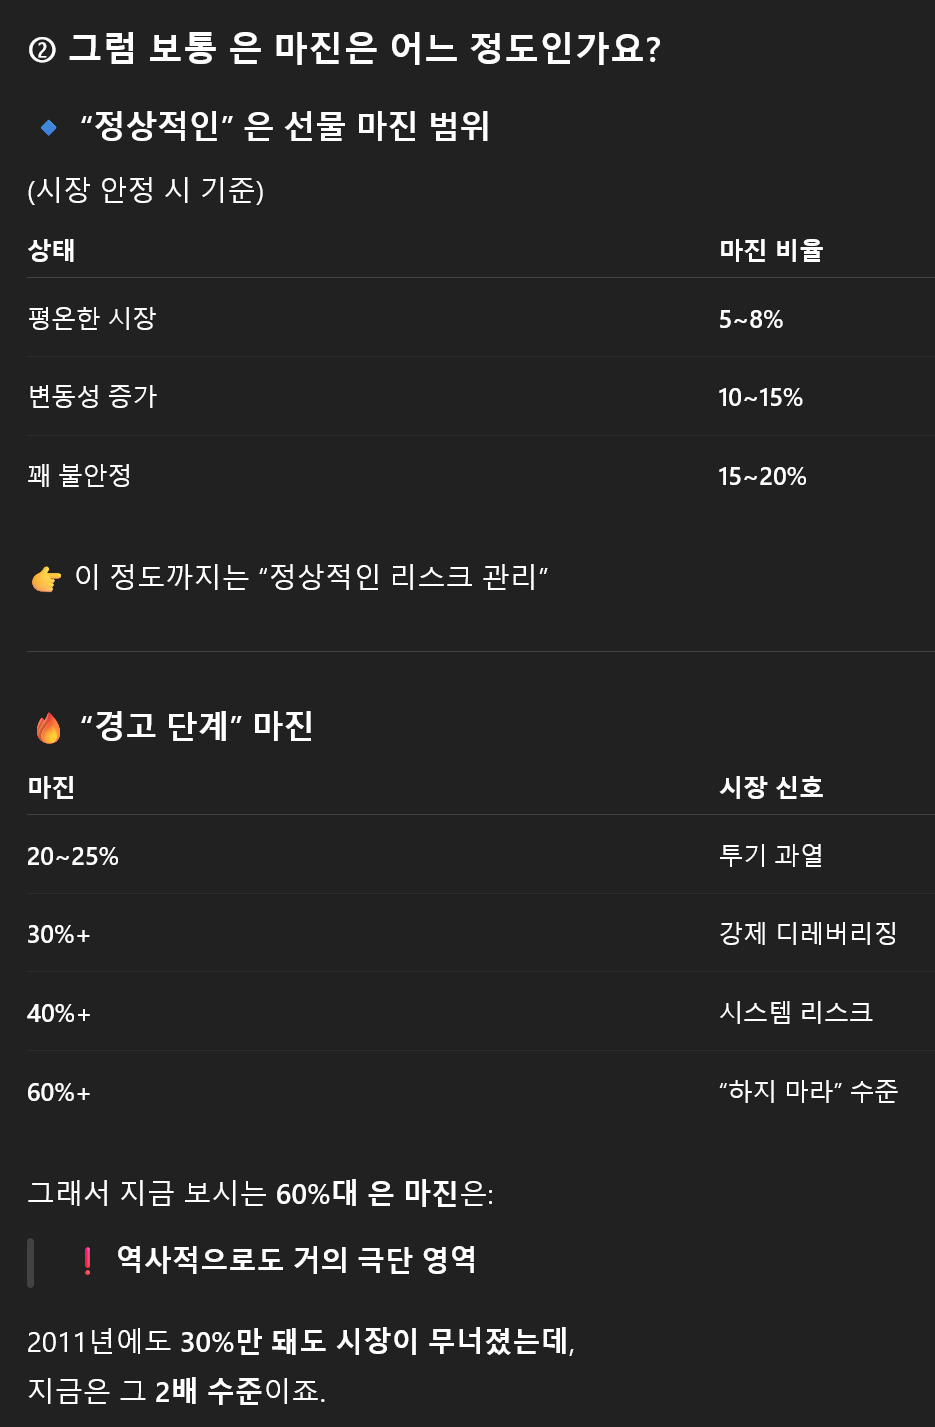The height and width of the screenshot is (1427, 935).
Task: Select the 마진 비율 column header
Action: pyautogui.click(x=771, y=250)
